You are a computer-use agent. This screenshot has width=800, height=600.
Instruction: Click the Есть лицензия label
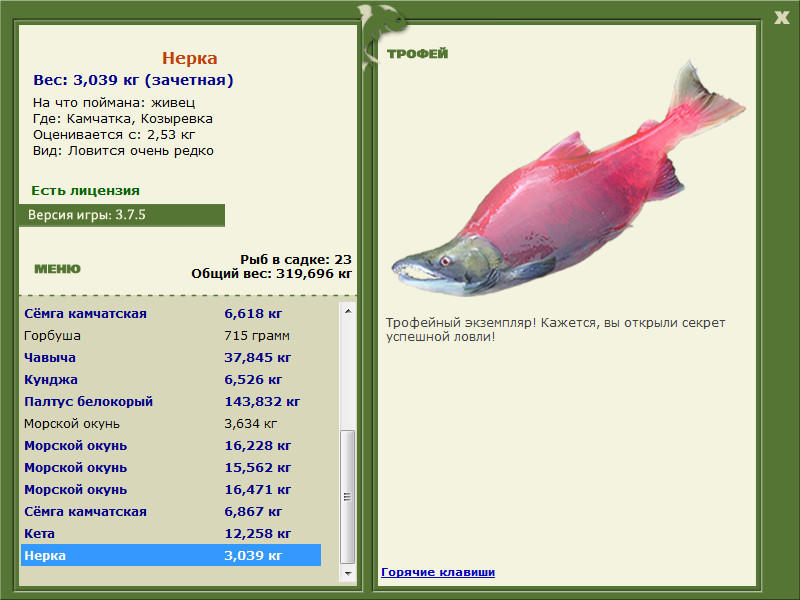point(85,190)
